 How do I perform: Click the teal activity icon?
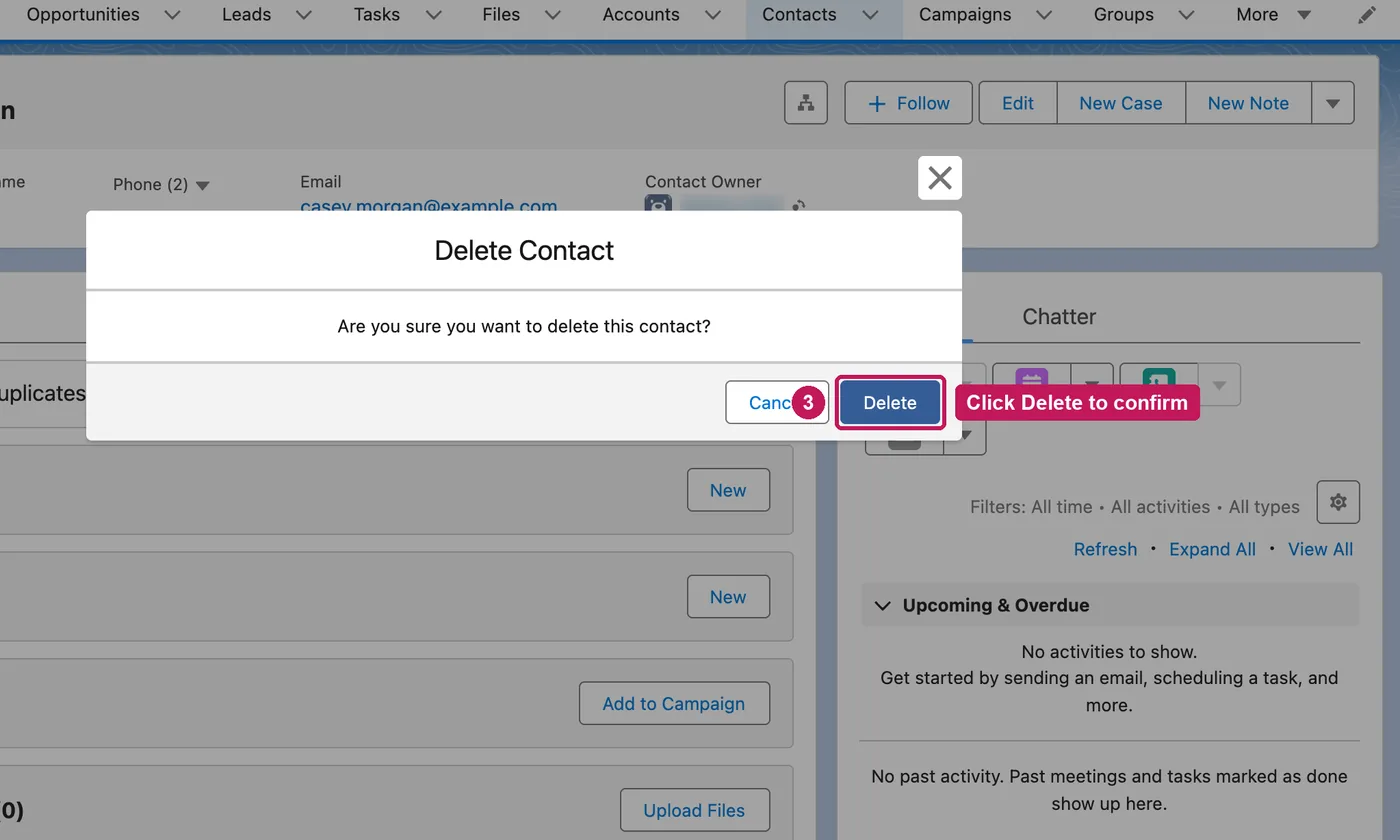pos(1158,379)
